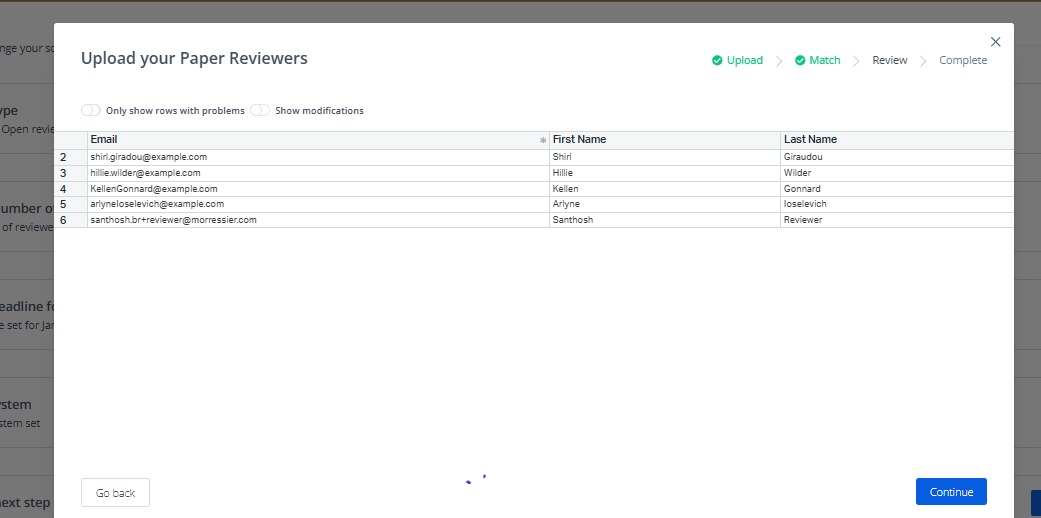Click the green checkmark beside Match step
Viewport: 1041px width, 518px height.
point(800,61)
